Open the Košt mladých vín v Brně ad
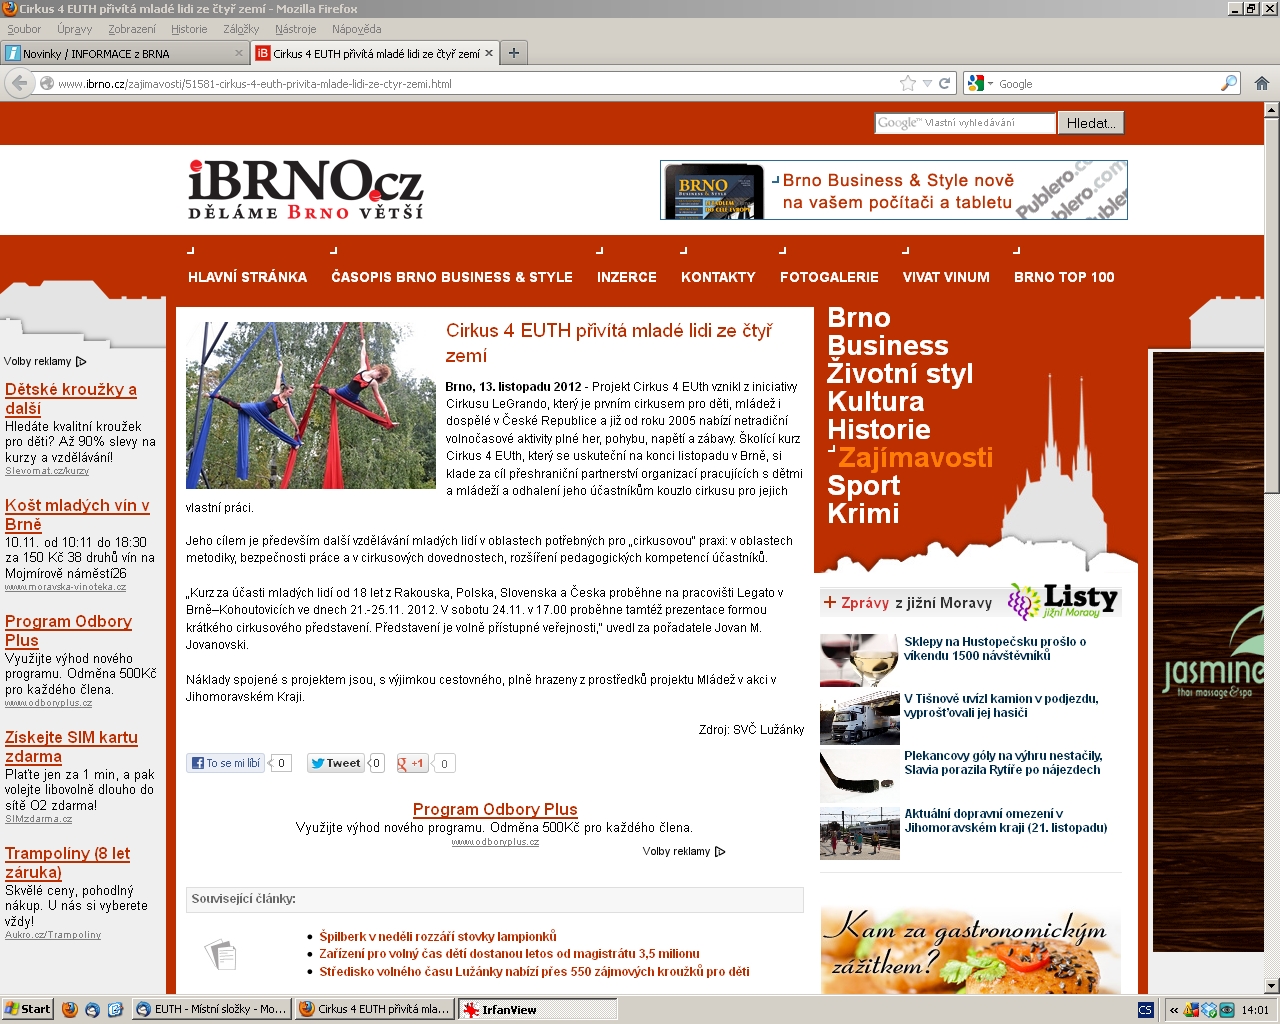This screenshot has height=1024, width=1280. coord(77,515)
